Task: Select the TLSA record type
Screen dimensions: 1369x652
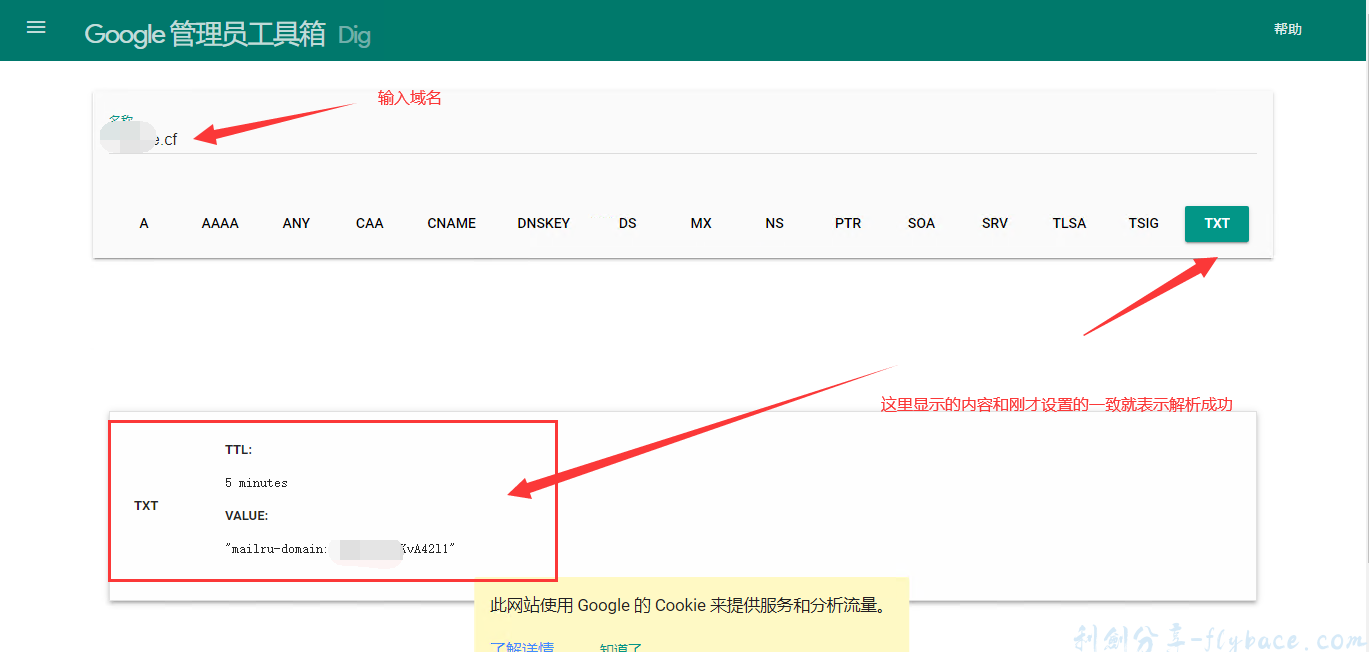Action: pos(1069,223)
